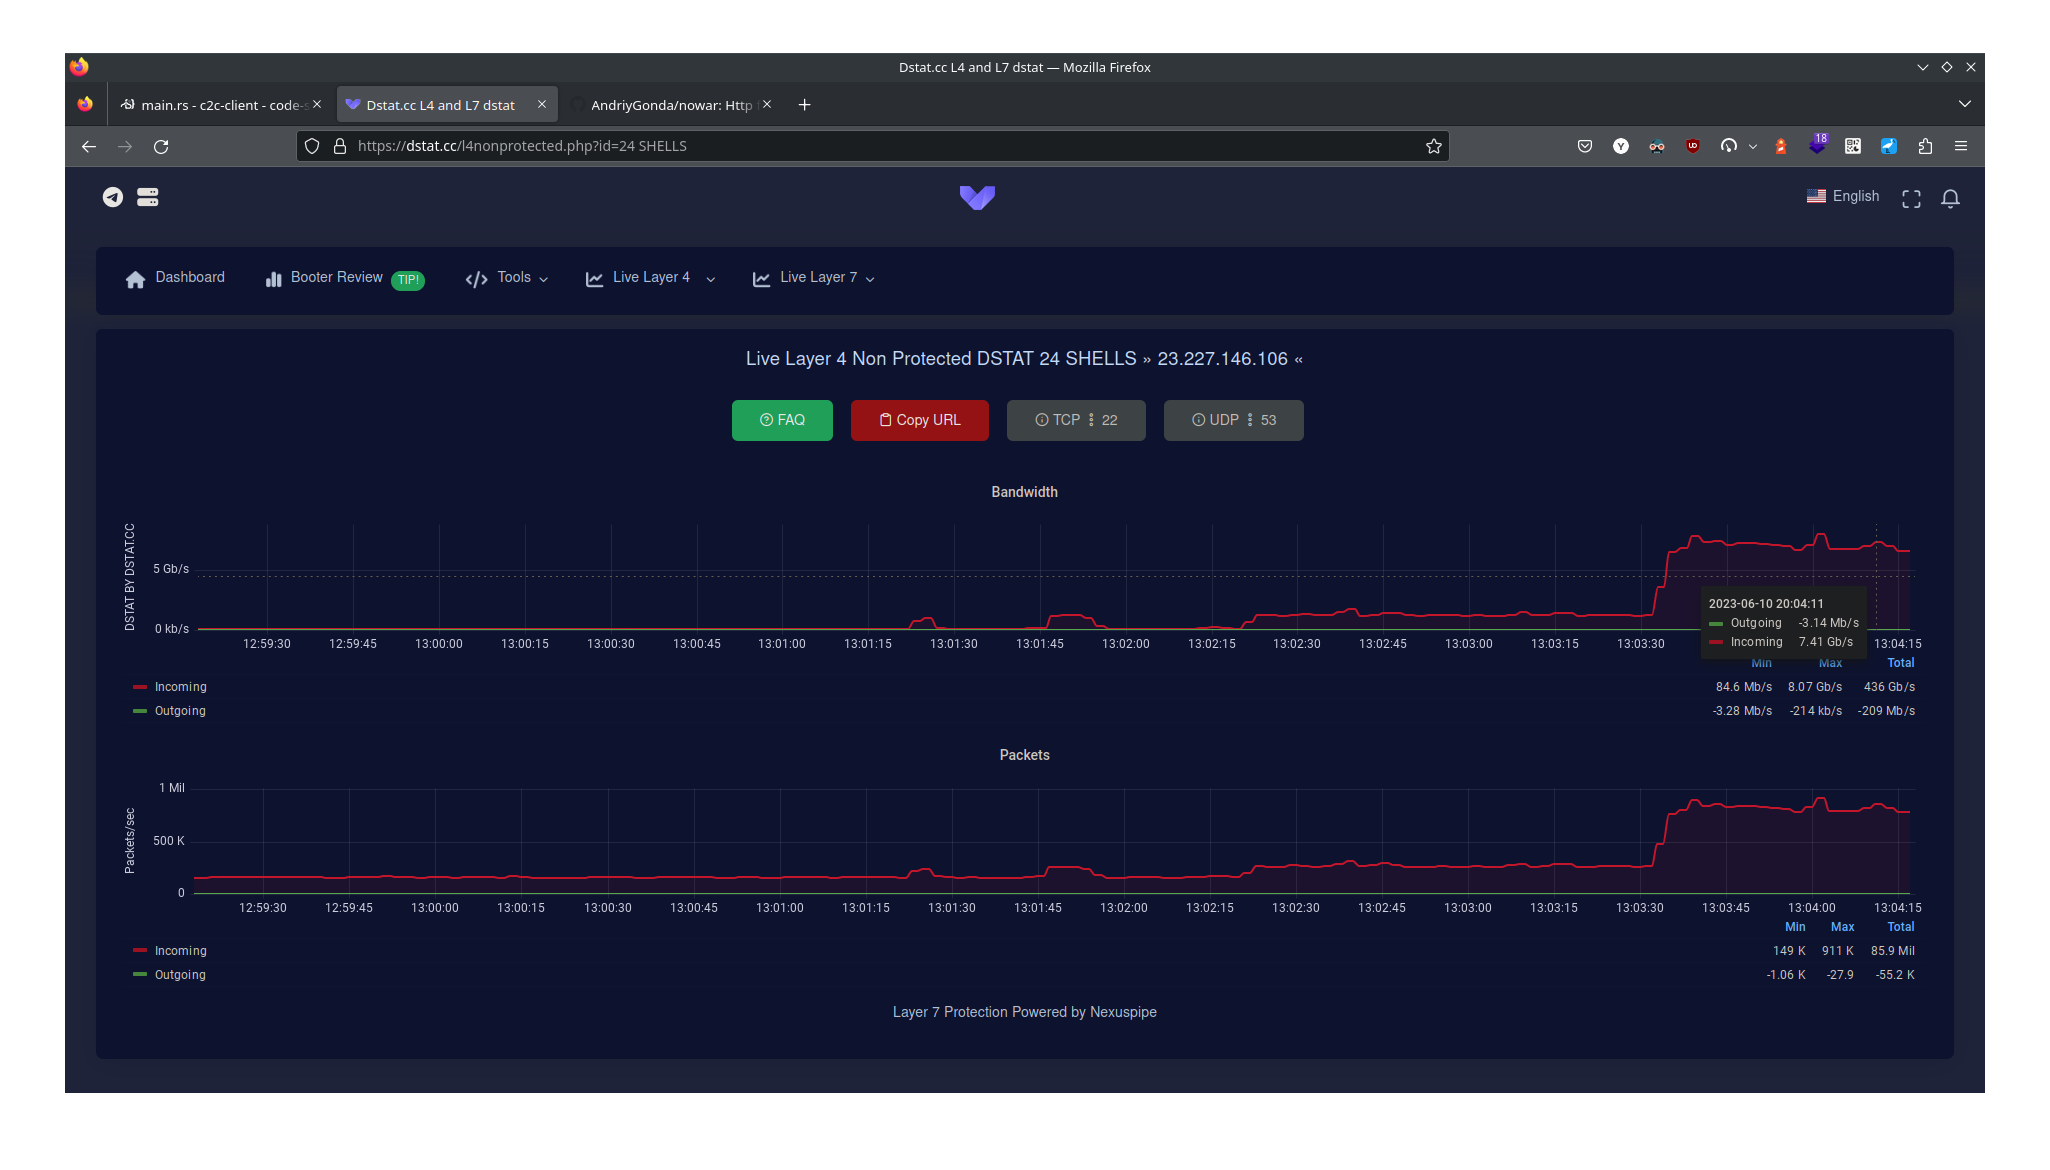Open the Firefox hamburger menu
This screenshot has height=1170, width=2050.
1961,146
